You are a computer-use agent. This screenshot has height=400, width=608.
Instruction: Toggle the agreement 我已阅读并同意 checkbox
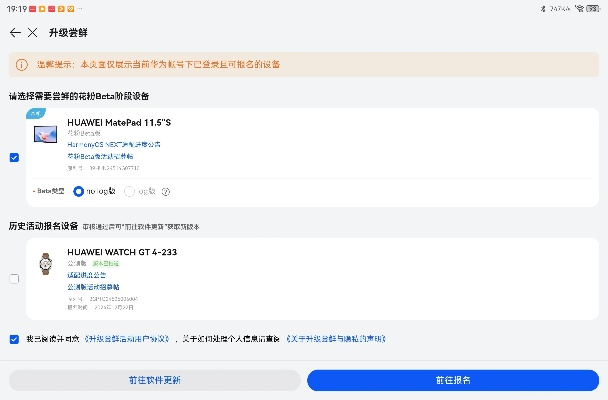click(x=14, y=339)
